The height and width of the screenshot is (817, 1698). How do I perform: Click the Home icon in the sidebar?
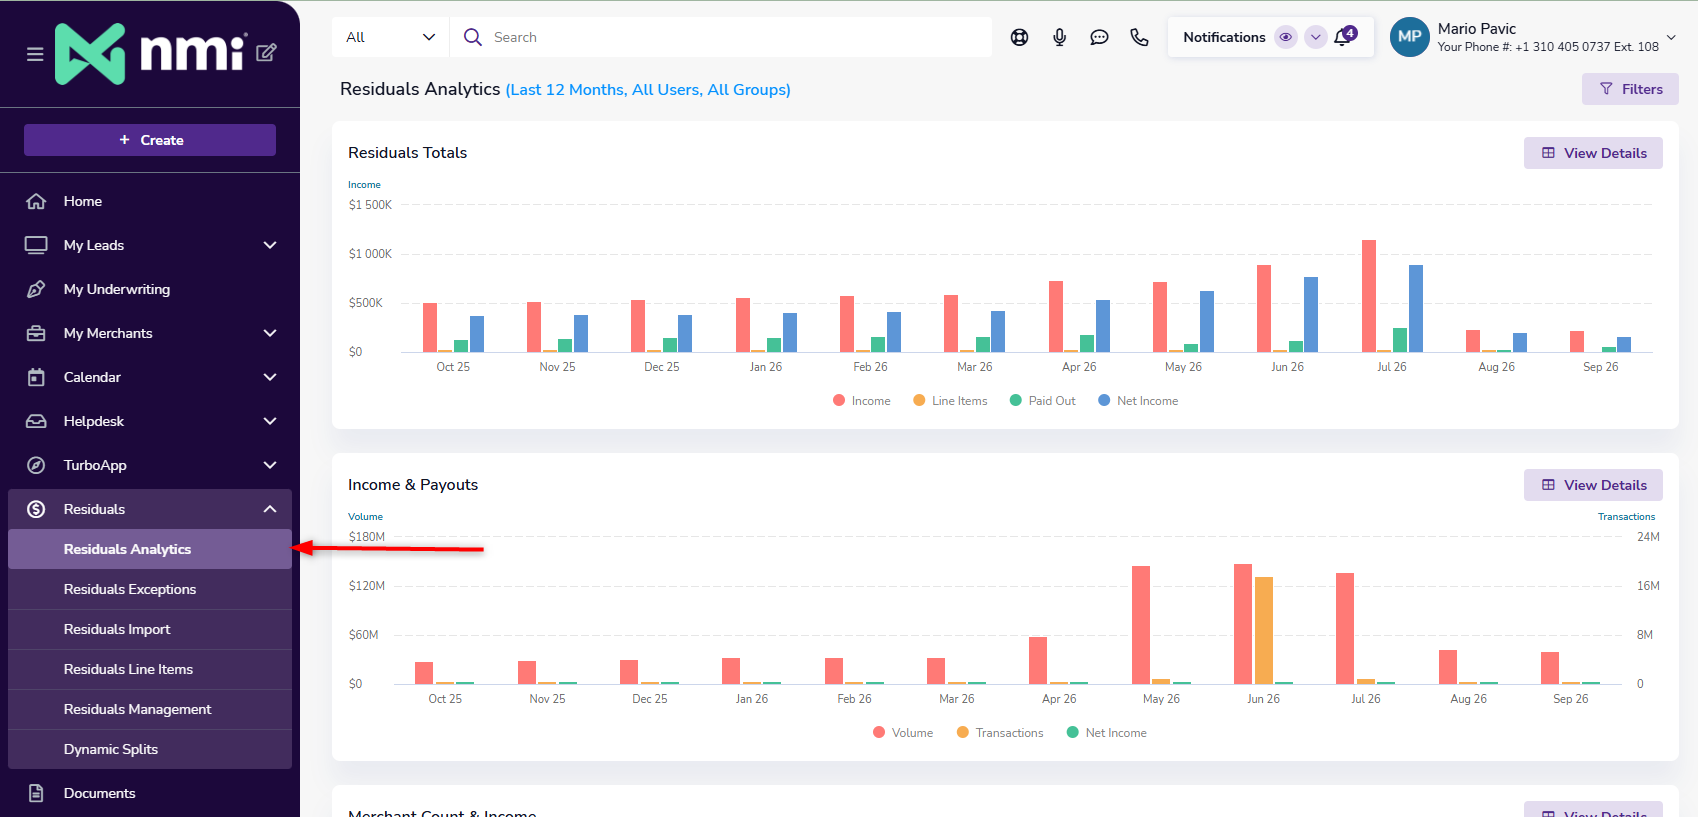point(36,201)
